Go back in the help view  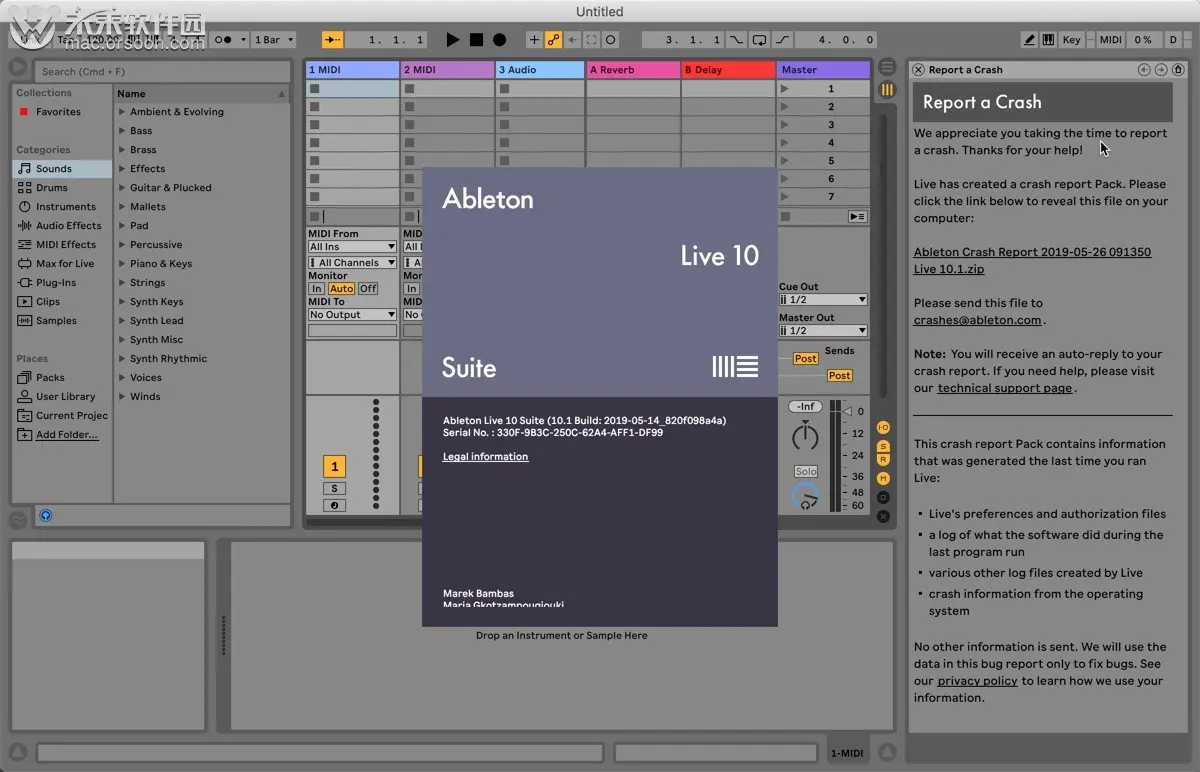[1144, 70]
